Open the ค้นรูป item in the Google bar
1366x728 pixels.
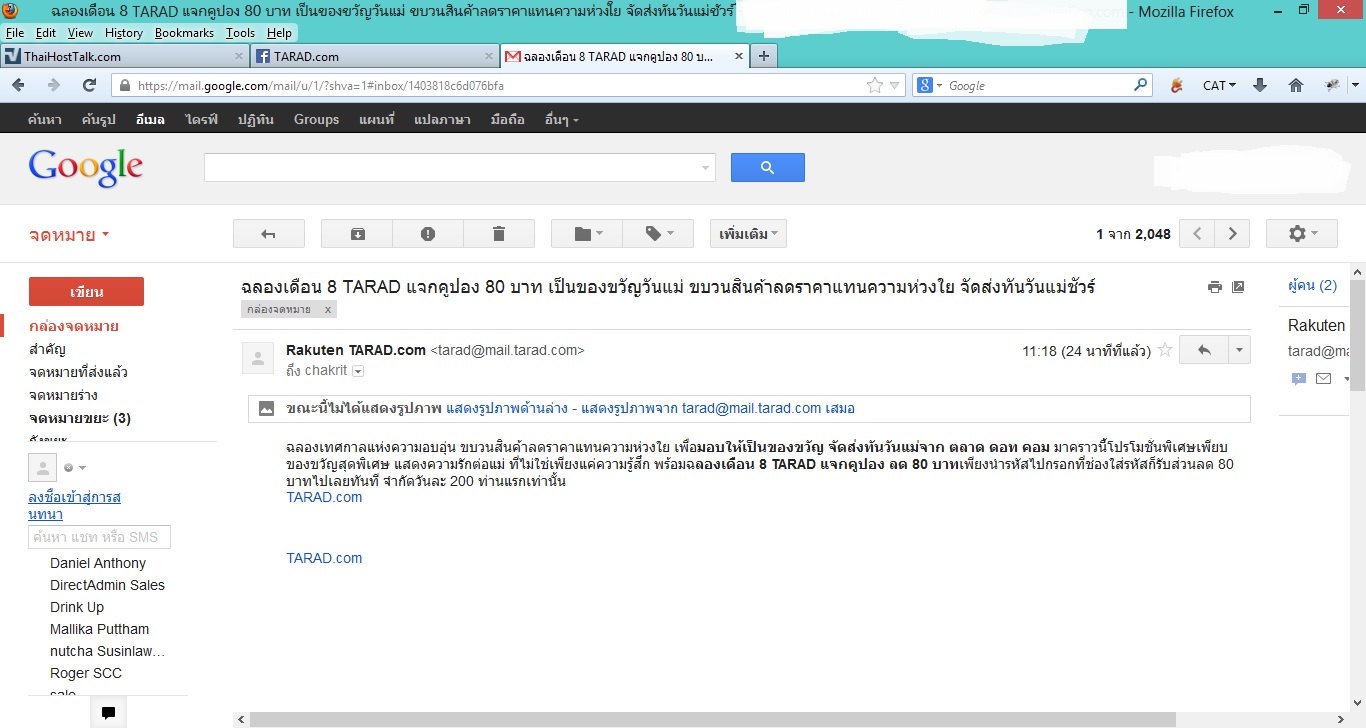(x=98, y=119)
